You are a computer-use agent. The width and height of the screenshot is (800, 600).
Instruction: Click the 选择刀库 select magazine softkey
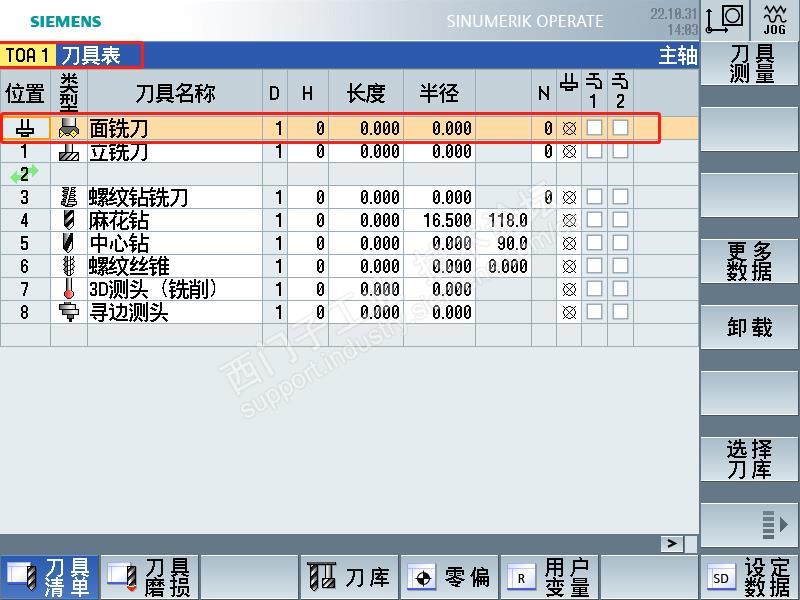750,459
